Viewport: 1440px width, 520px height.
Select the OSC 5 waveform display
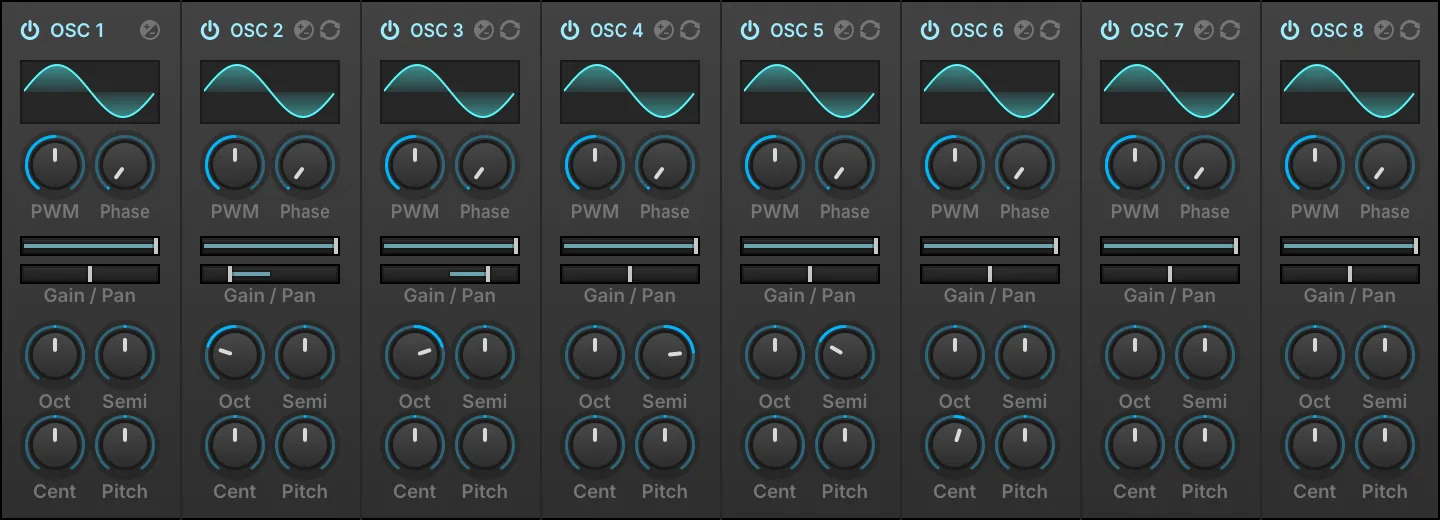tap(810, 92)
